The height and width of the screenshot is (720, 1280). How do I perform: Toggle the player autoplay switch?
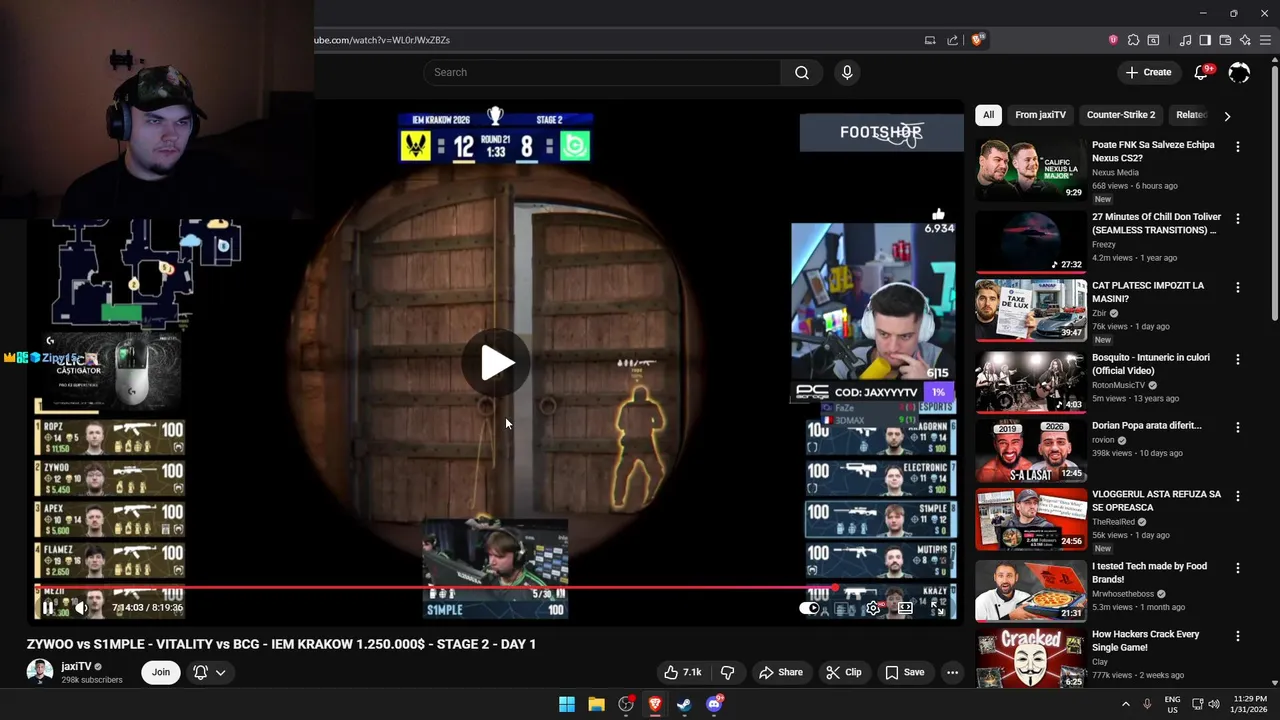click(x=810, y=608)
